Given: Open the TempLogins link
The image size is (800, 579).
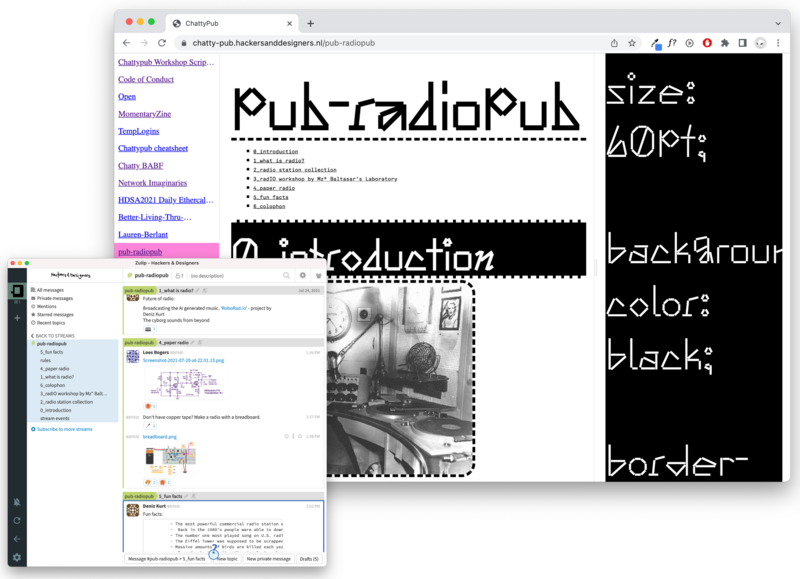Looking at the screenshot, I should [138, 131].
